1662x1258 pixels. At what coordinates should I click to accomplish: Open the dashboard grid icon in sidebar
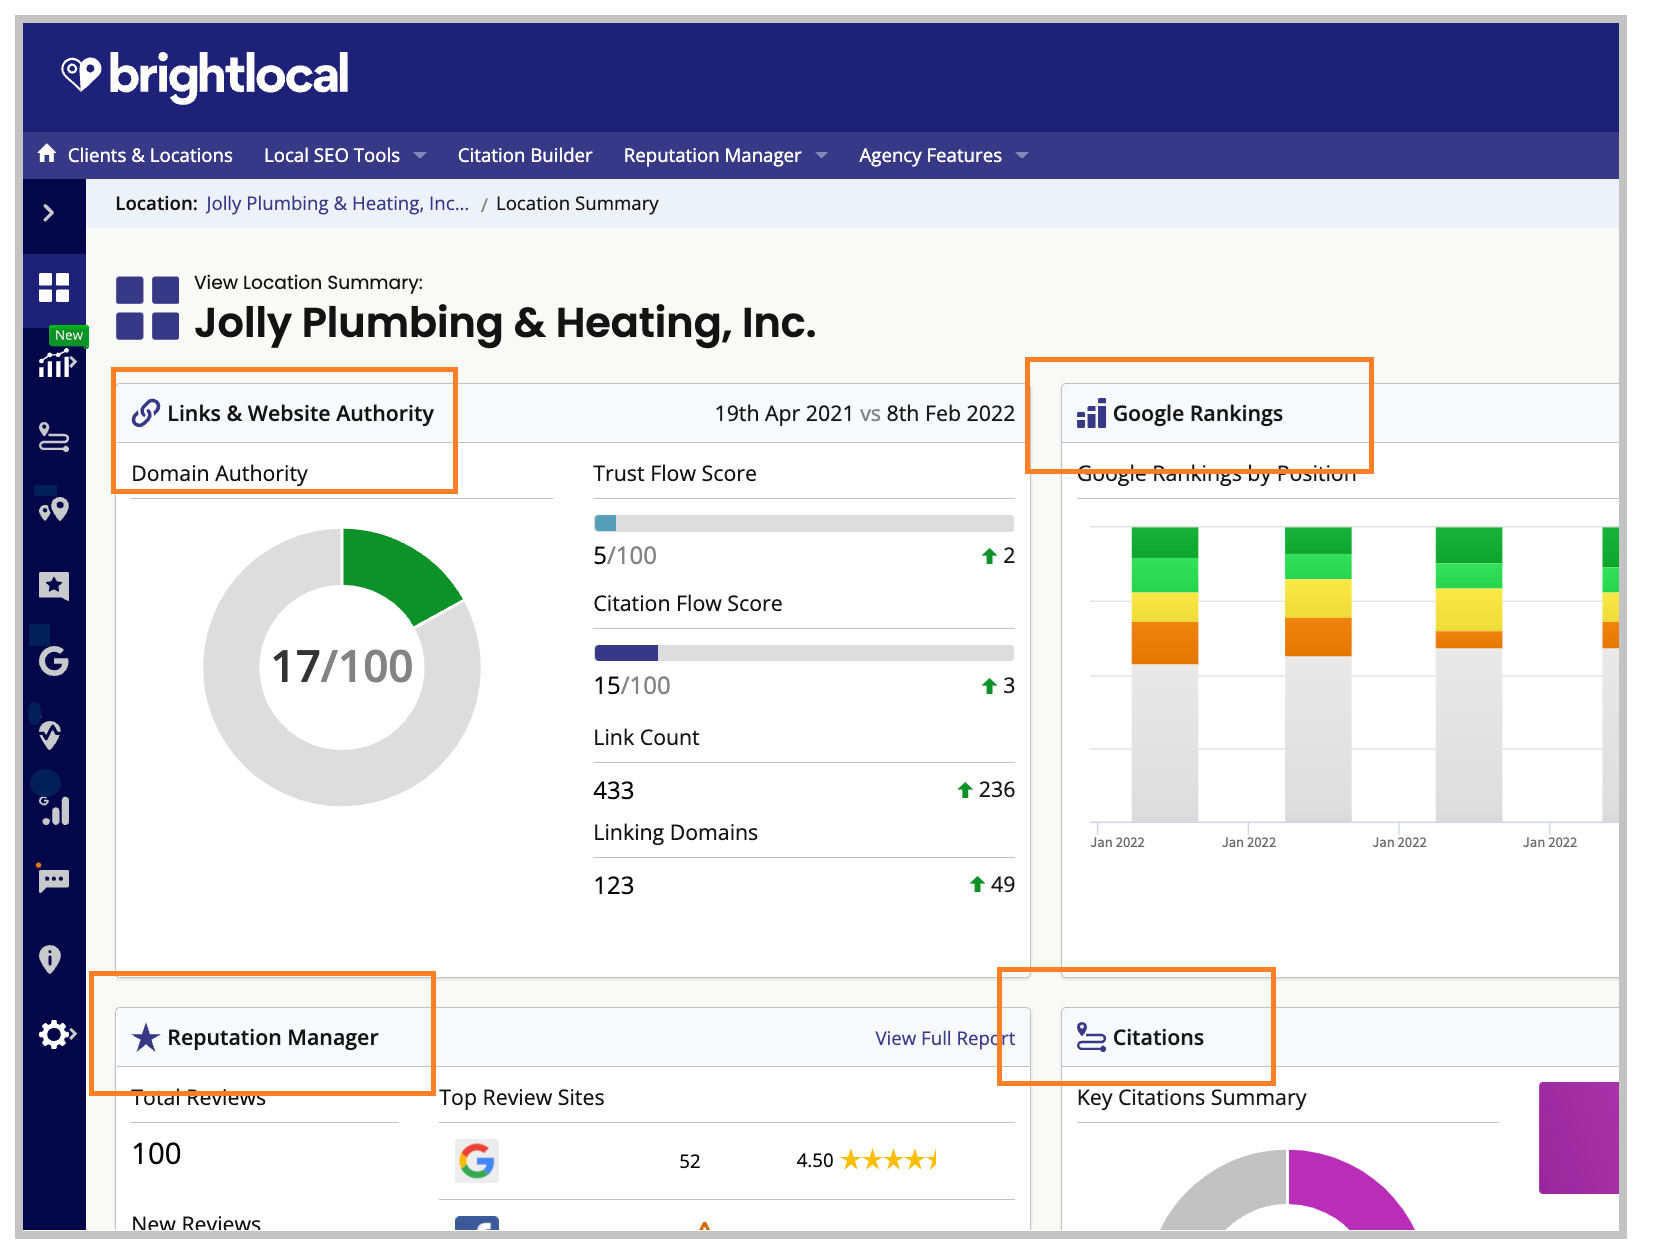coord(54,288)
